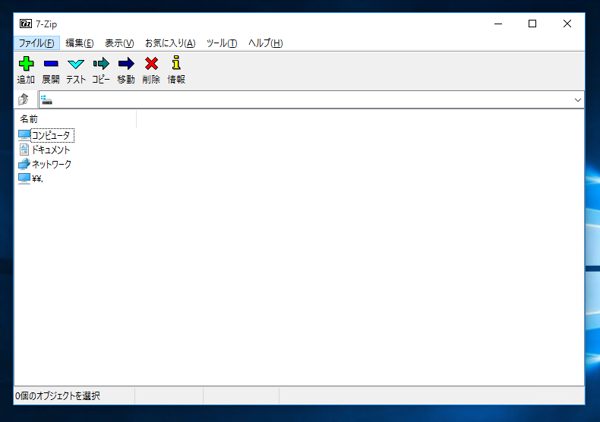
Task: Open the ファイル(F) menu
Action: pos(37,43)
